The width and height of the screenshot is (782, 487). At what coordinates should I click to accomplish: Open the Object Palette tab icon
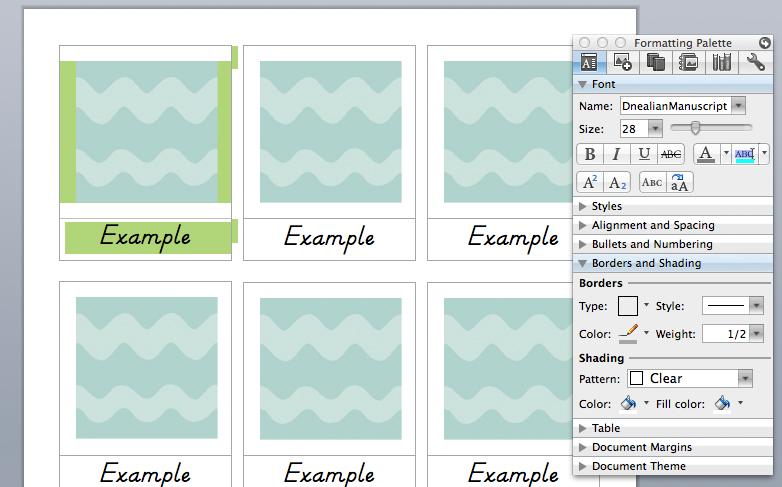(x=622, y=62)
